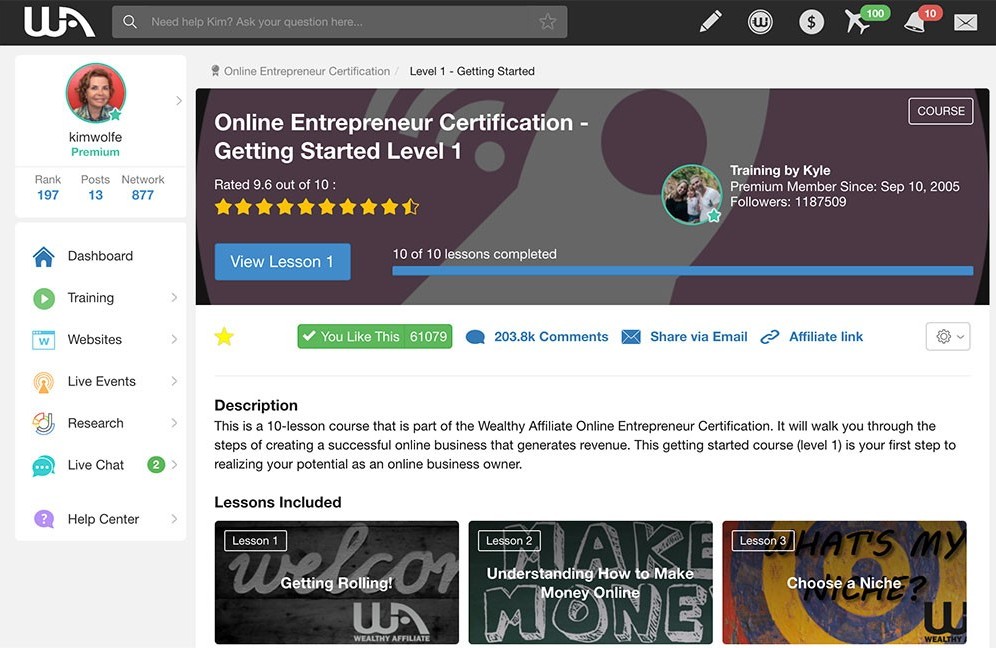Click in the search question field

pyautogui.click(x=340, y=22)
